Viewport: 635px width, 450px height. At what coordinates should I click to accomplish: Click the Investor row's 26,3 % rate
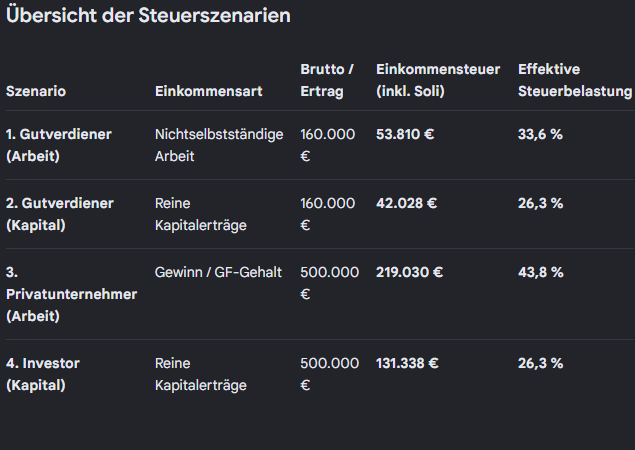click(541, 363)
